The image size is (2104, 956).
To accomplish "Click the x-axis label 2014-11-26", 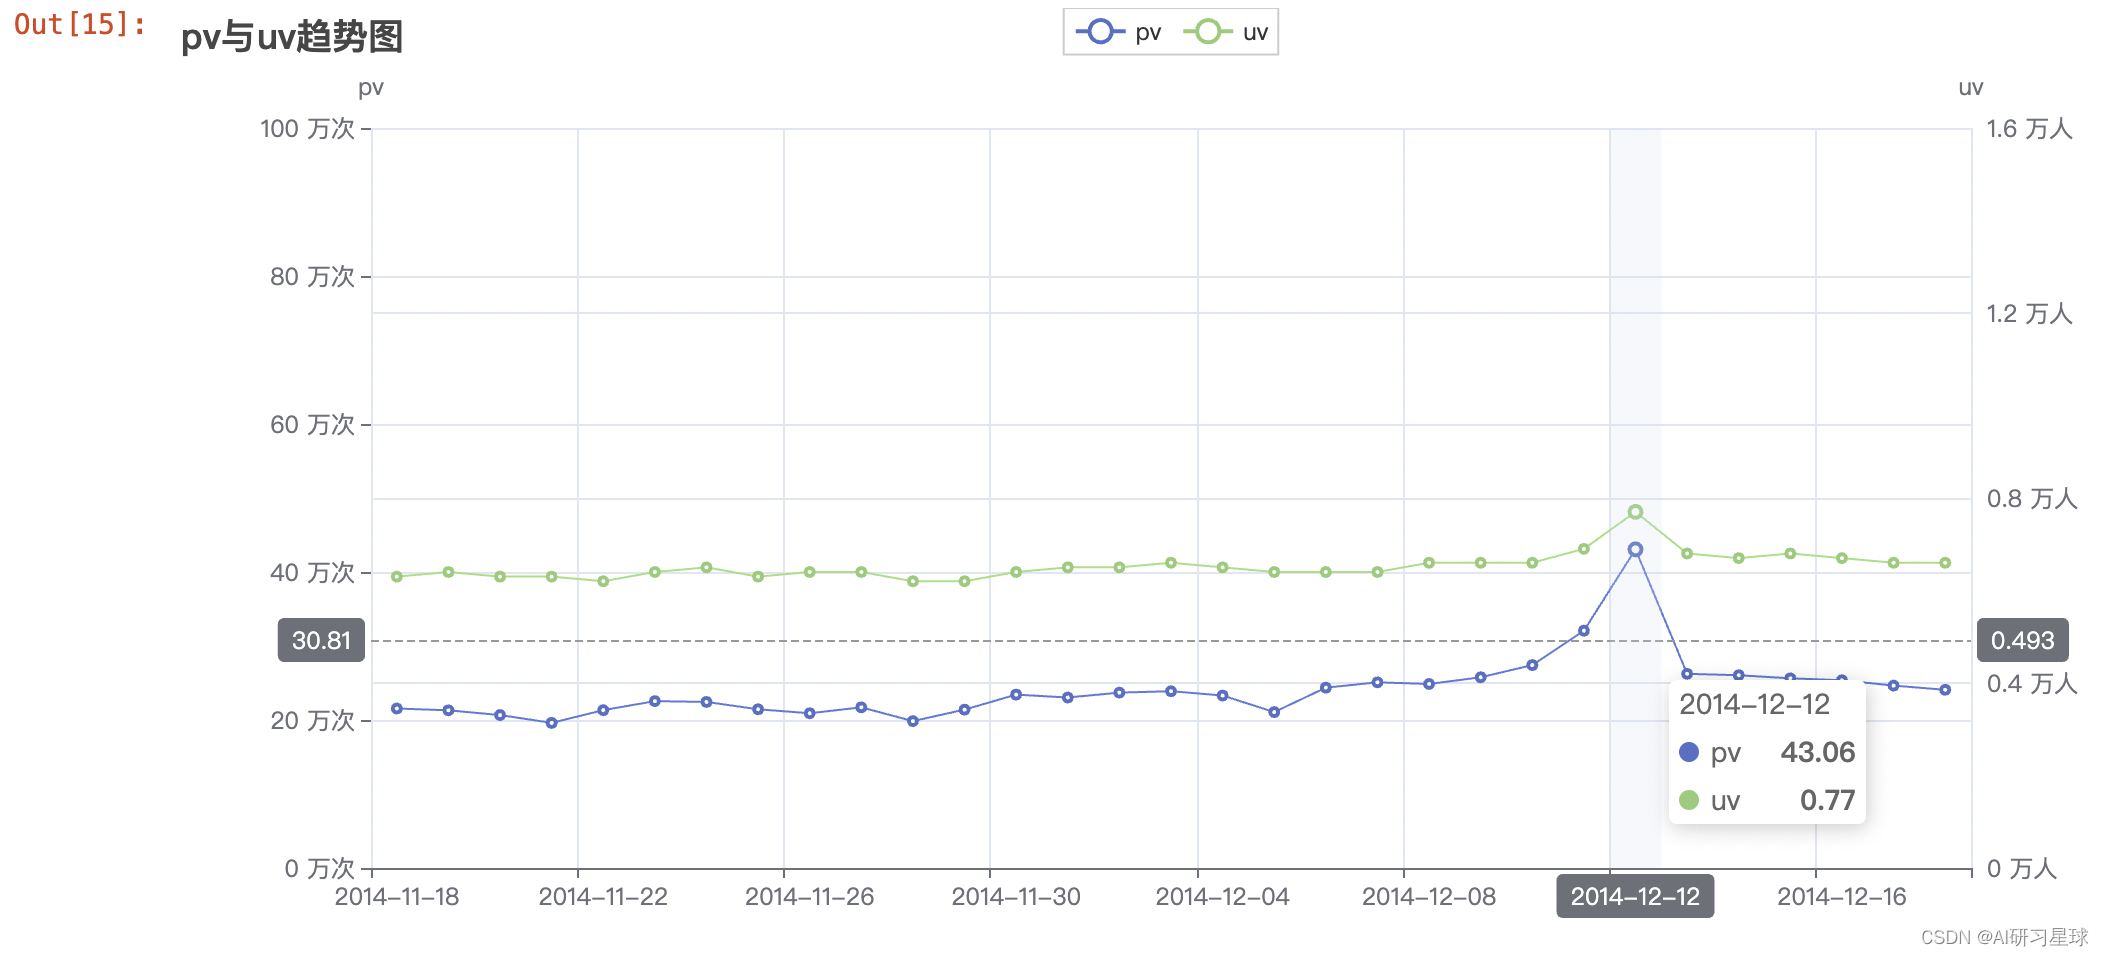I will click(x=809, y=897).
